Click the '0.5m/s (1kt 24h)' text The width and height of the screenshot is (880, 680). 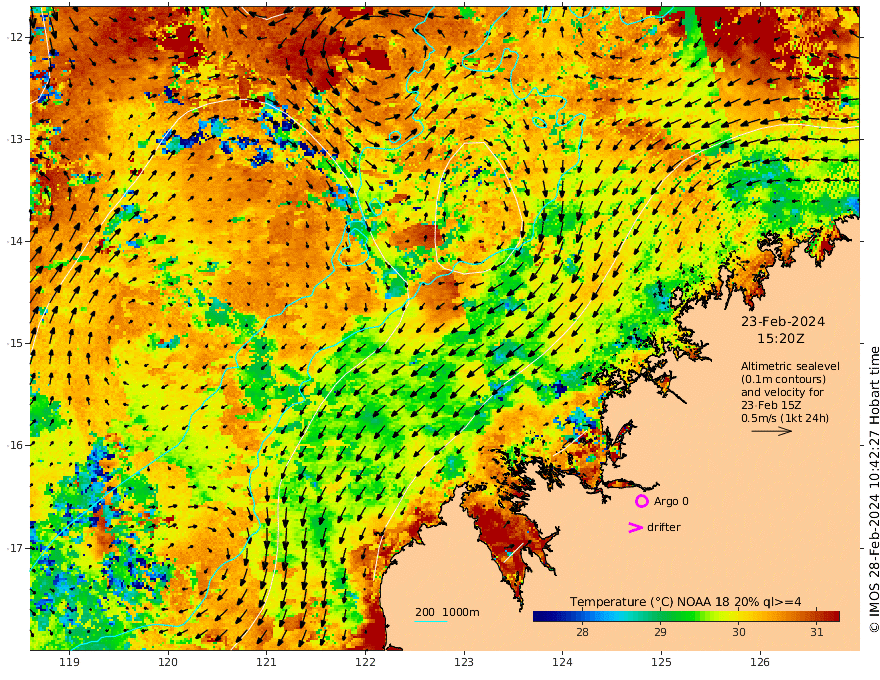pos(785,418)
